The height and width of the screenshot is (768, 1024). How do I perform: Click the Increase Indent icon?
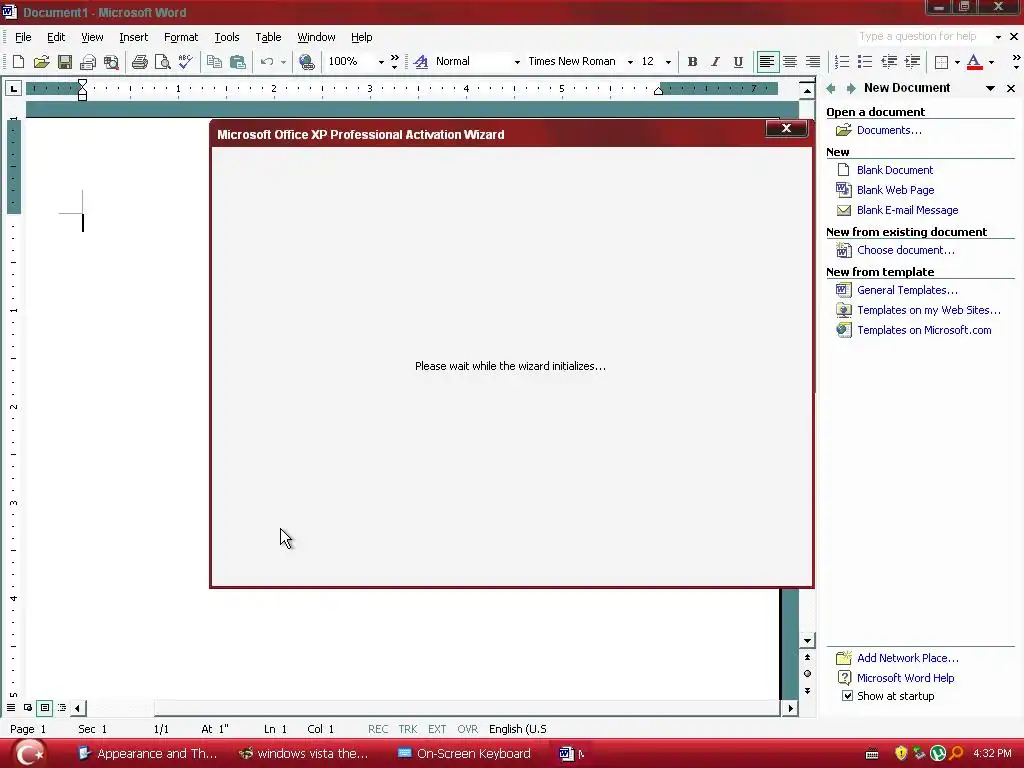click(x=912, y=61)
